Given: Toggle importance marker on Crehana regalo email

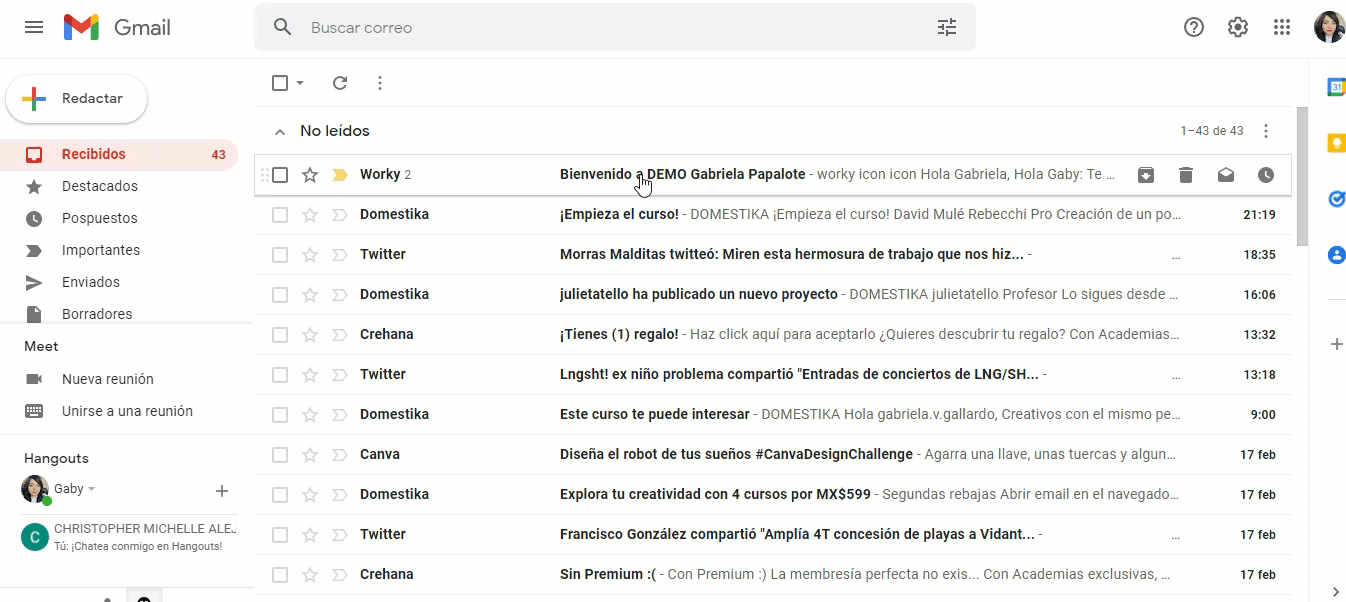Looking at the screenshot, I should click(339, 334).
